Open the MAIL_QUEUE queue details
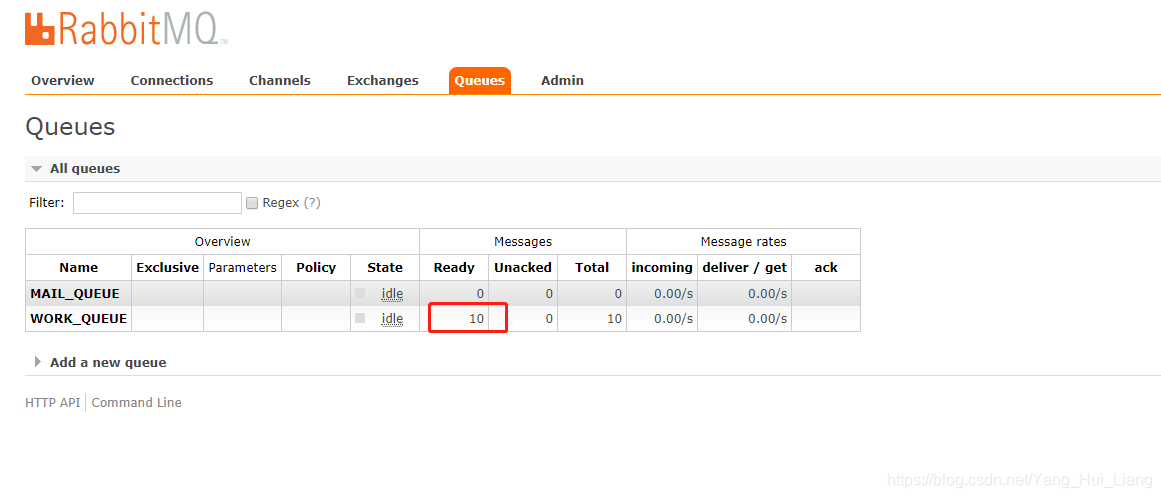1161x498 pixels. click(x=75, y=294)
